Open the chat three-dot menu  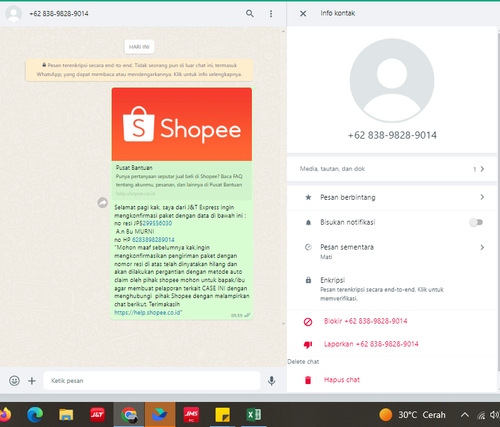pyautogui.click(x=271, y=13)
